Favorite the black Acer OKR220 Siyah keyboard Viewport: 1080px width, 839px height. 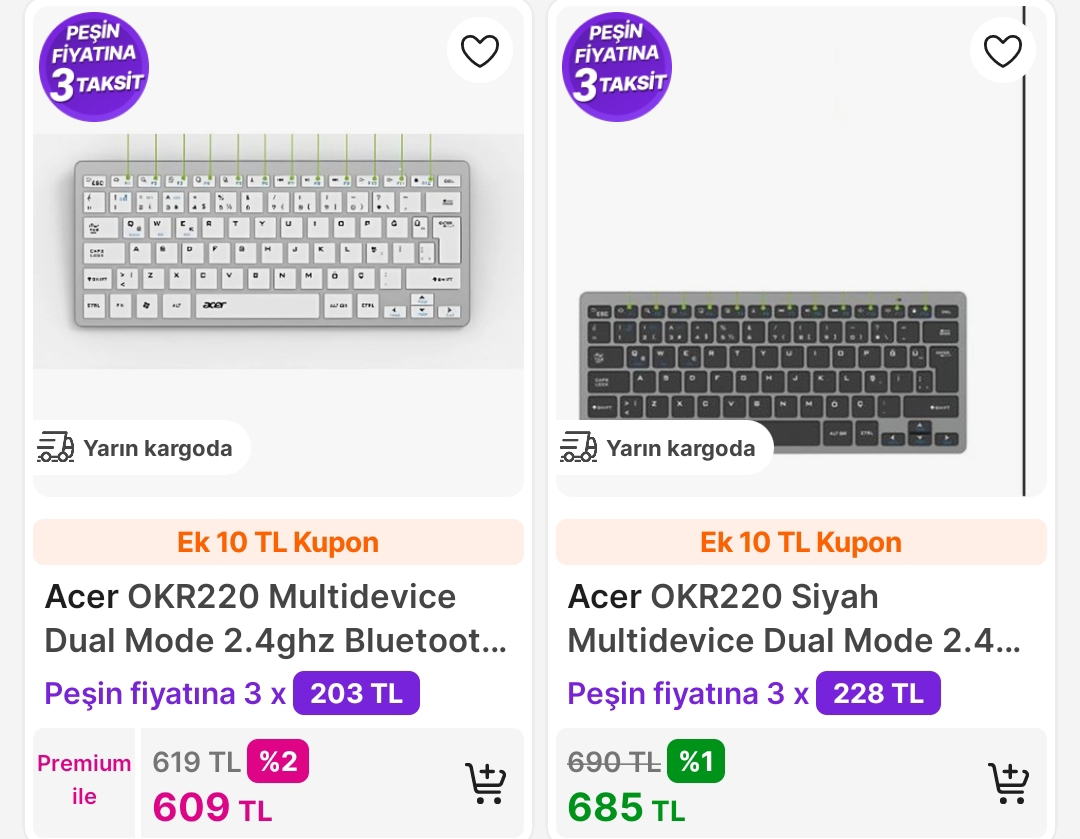(x=1002, y=51)
